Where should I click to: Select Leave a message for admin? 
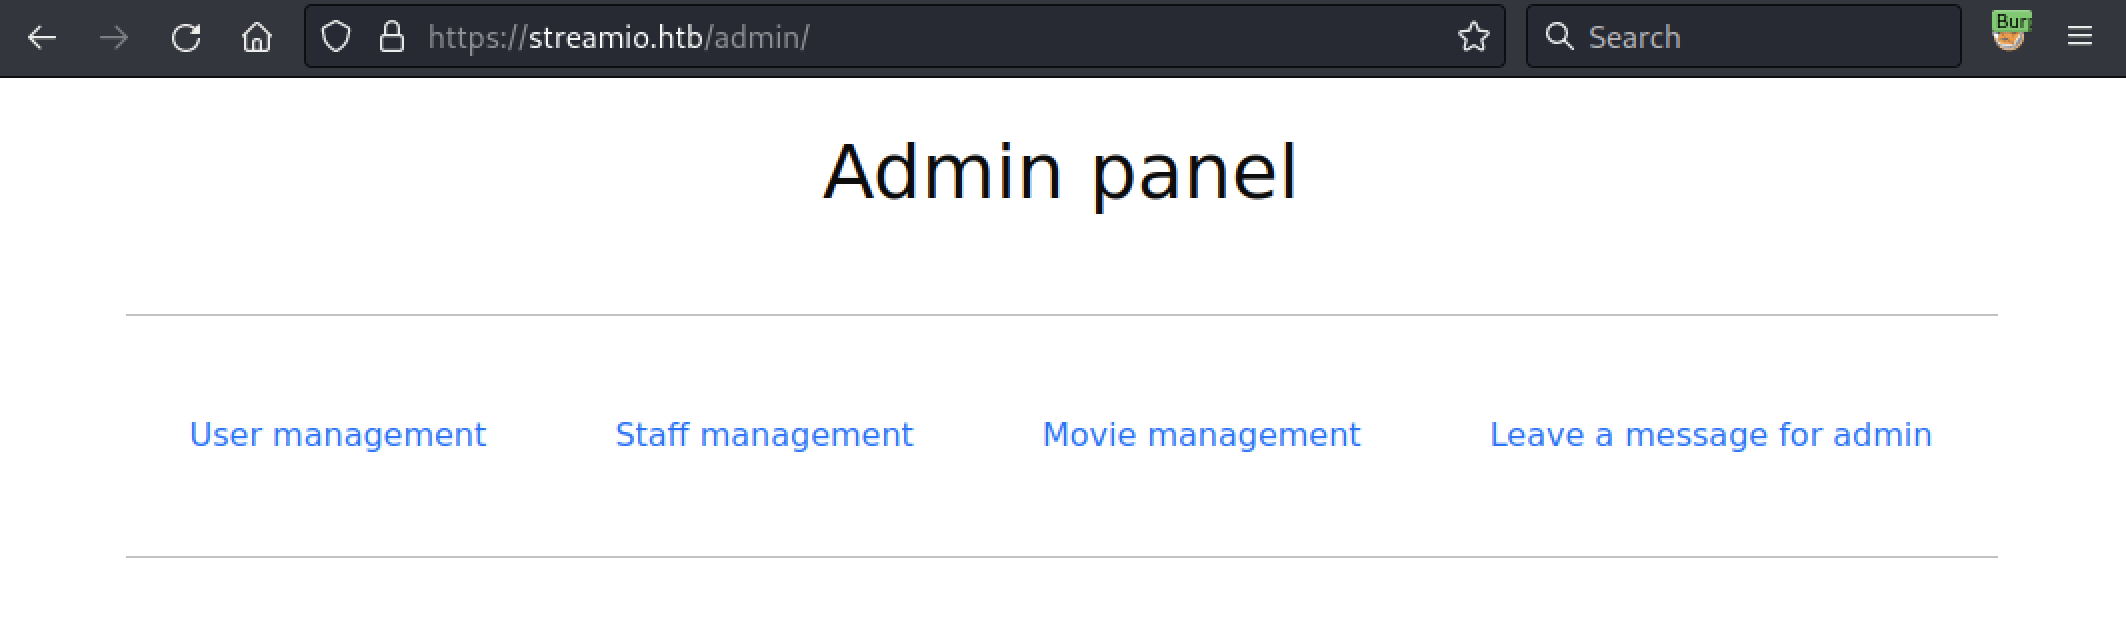pyautogui.click(x=1710, y=435)
